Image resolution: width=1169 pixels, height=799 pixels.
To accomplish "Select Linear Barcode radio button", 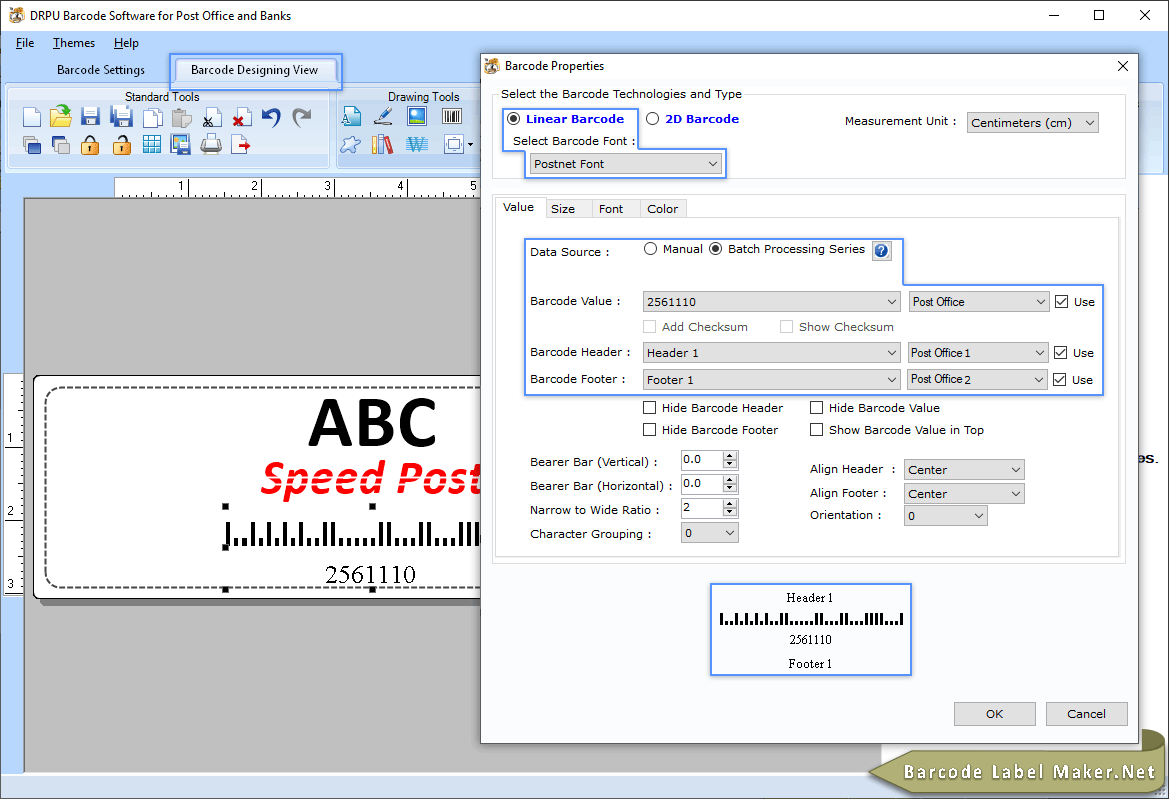I will point(513,119).
